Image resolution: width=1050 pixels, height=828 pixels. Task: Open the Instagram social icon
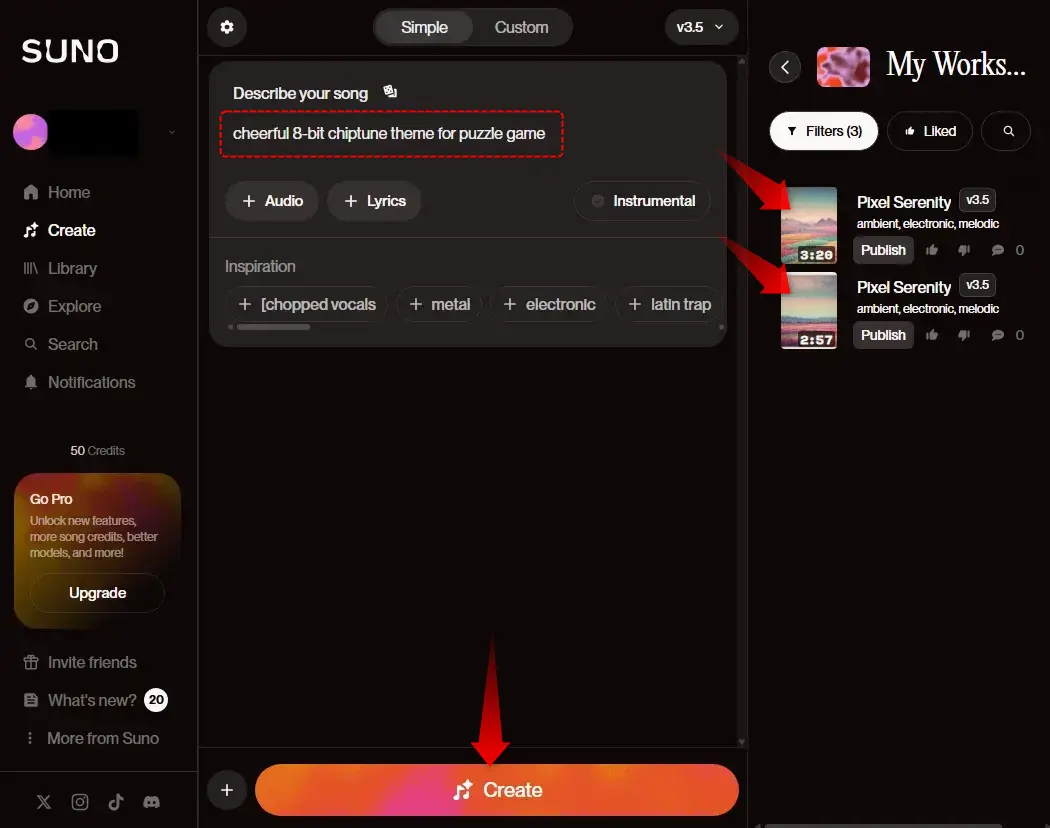coord(80,801)
